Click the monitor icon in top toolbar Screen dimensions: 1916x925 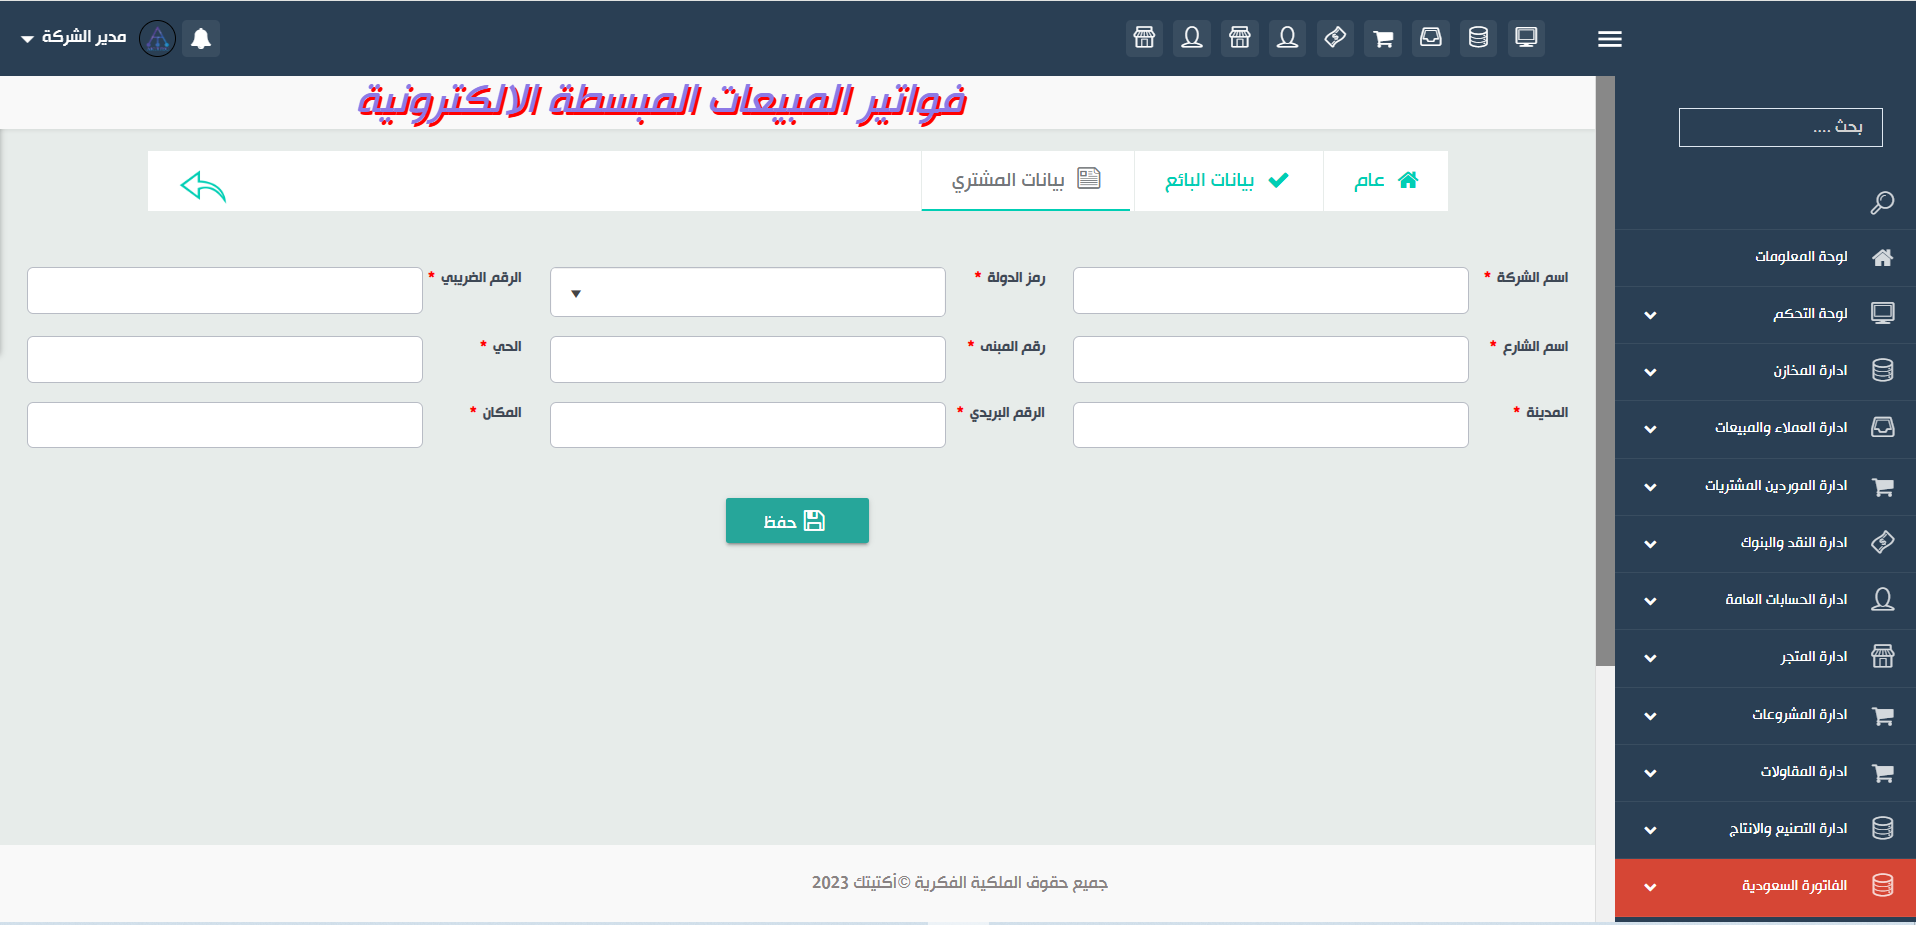click(1526, 38)
